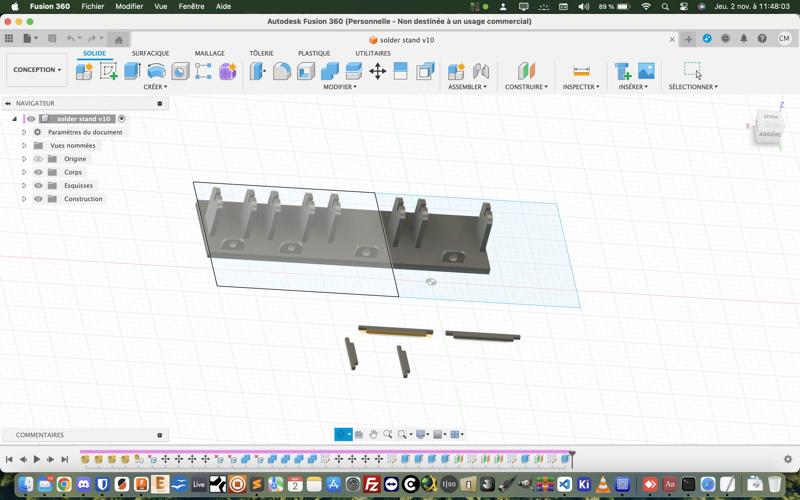The width and height of the screenshot is (800, 500).
Task: Click the ARRIÈRE face of view cube
Action: click(x=769, y=133)
